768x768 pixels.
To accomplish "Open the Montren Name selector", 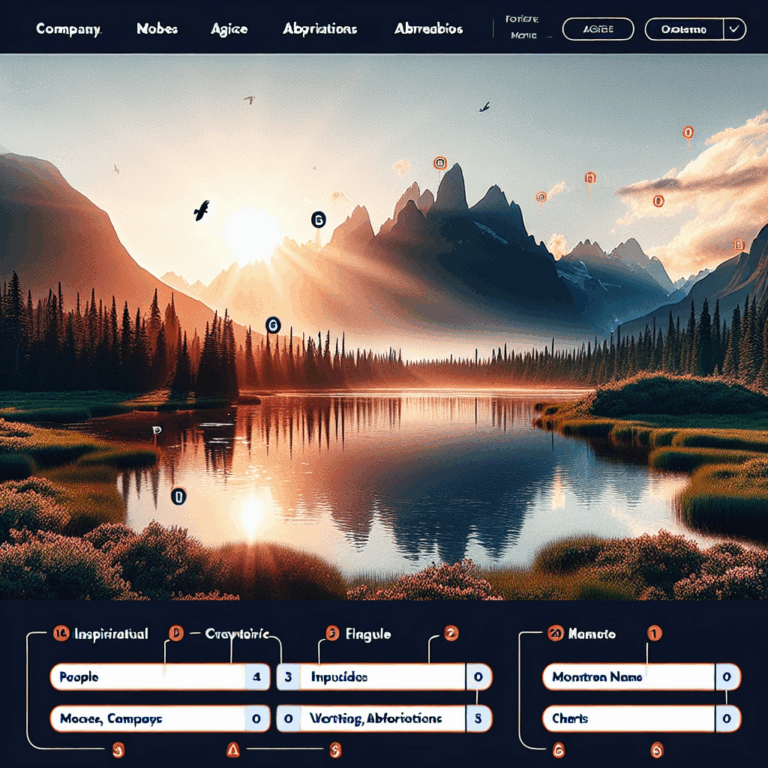I will point(630,677).
